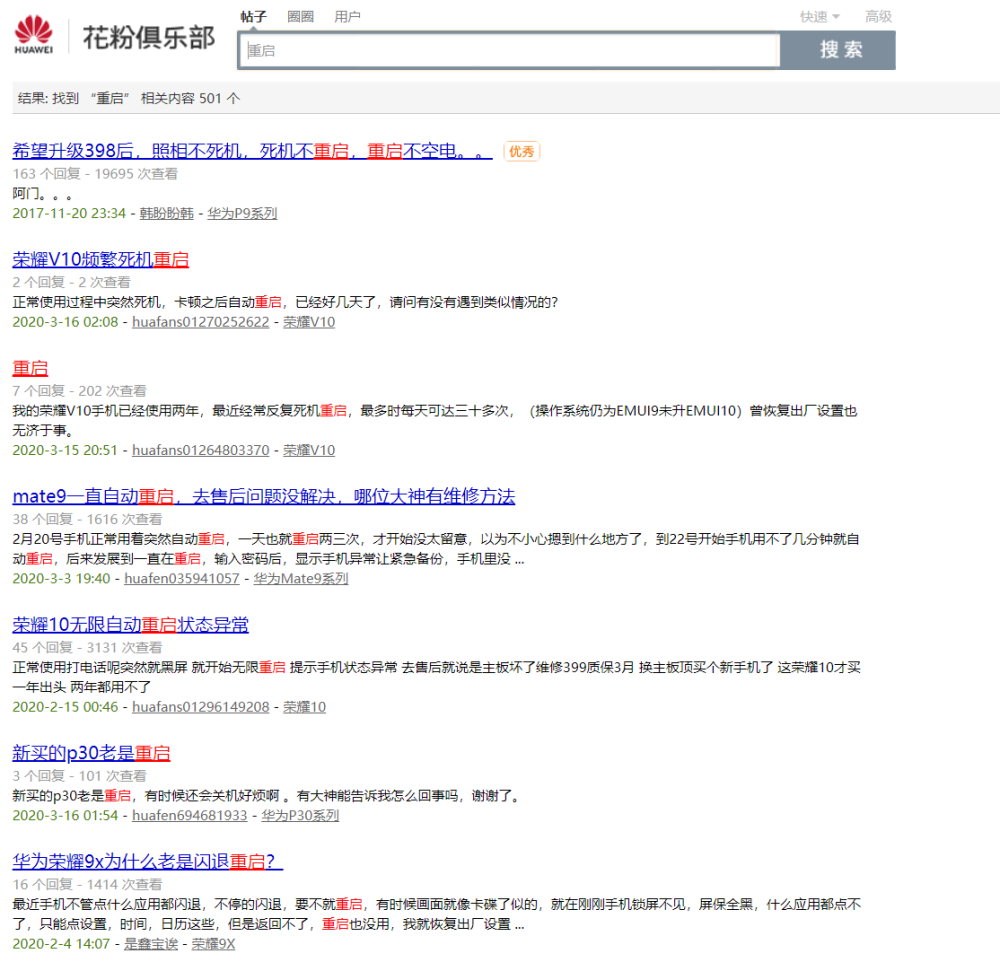Open author profile huafans01264803370
The height and width of the screenshot is (971, 1000).
pos(200,450)
